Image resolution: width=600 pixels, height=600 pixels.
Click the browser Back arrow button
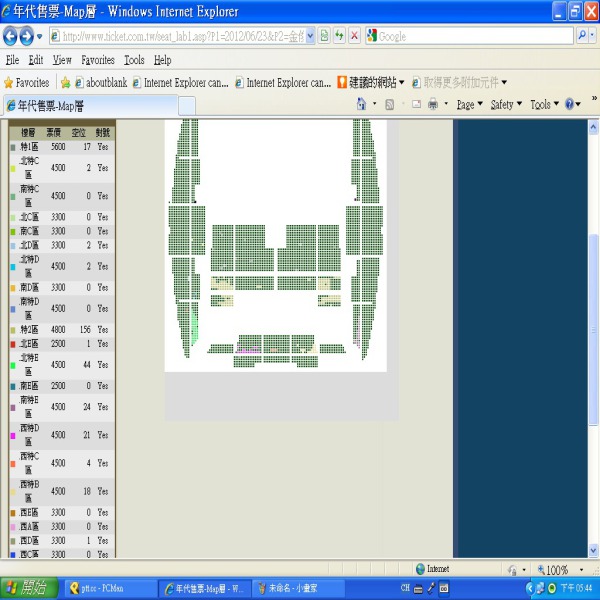coord(12,36)
